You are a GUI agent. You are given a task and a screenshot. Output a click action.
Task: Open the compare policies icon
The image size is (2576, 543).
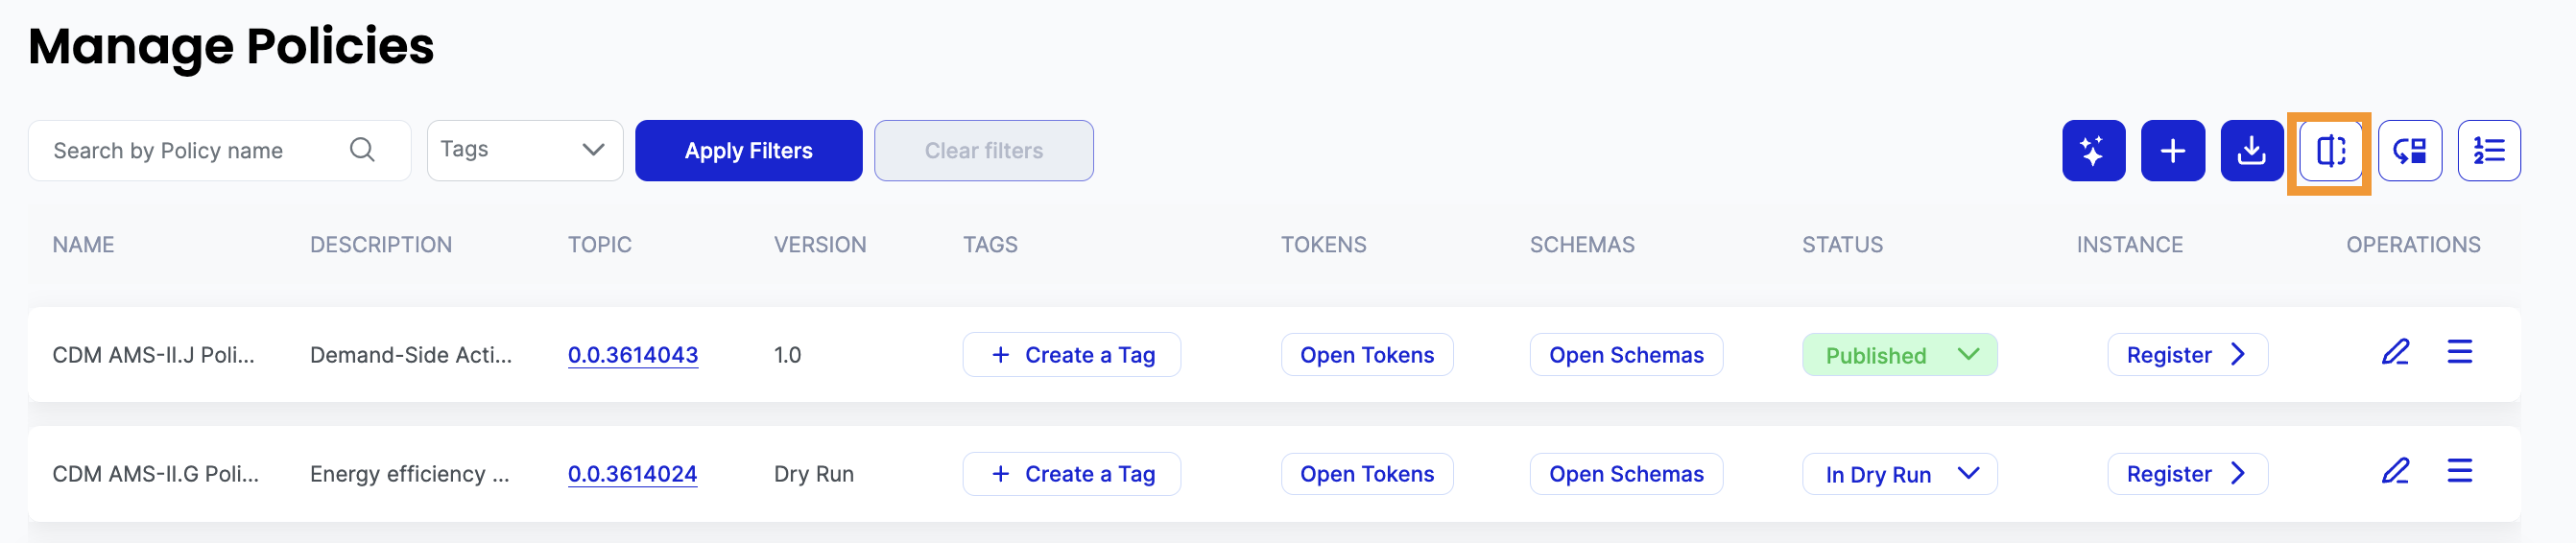[x=2330, y=151]
